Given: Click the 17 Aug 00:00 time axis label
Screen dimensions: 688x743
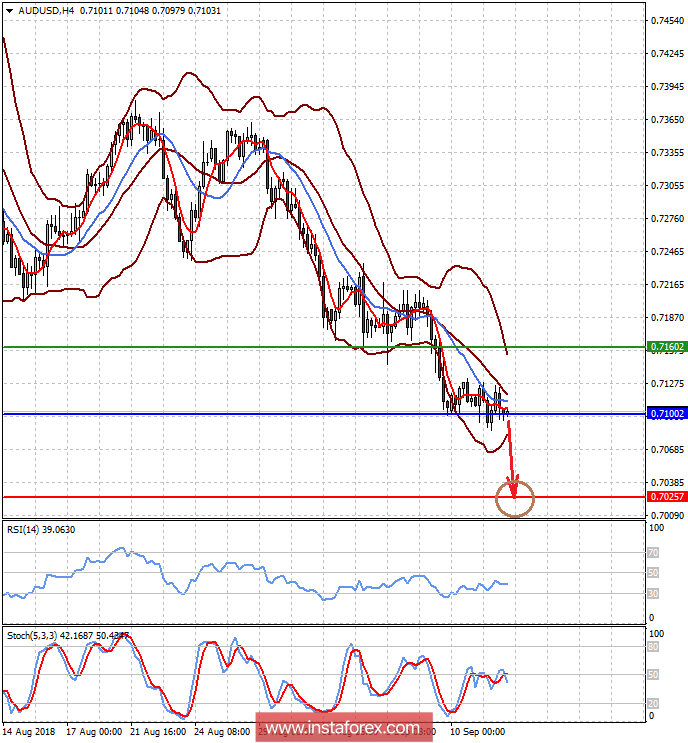Looking at the screenshot, I should (x=94, y=732).
